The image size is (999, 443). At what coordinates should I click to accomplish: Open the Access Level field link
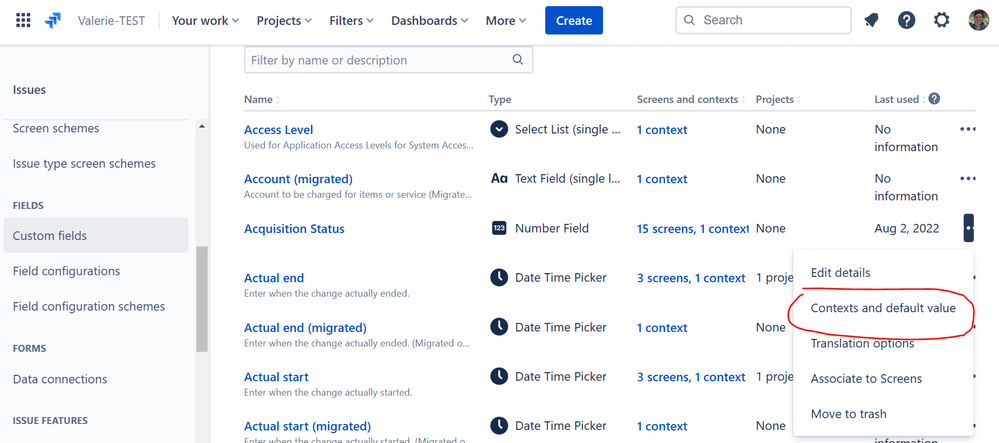pyautogui.click(x=278, y=129)
